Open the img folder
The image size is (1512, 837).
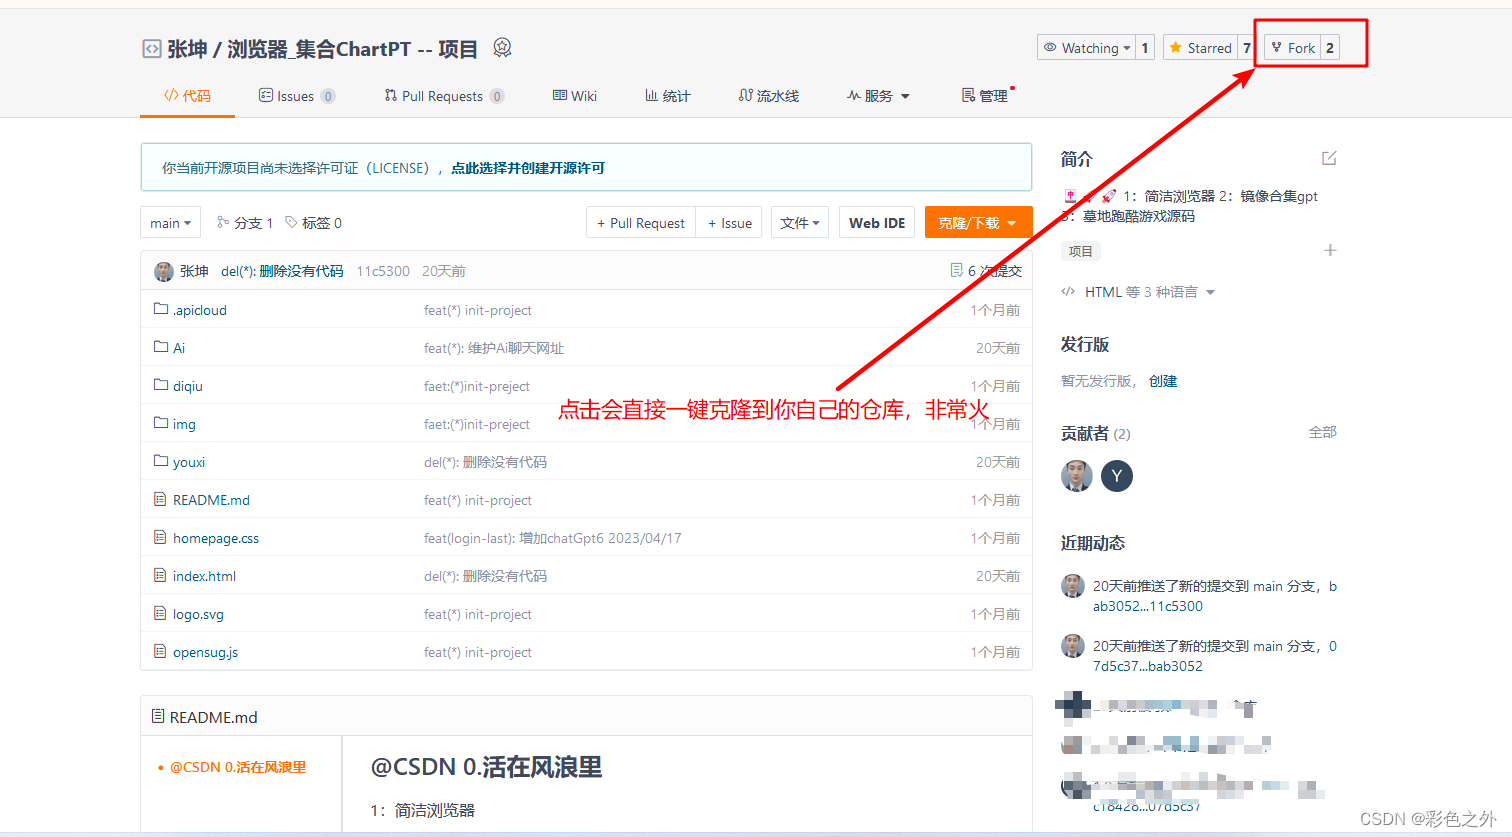coord(184,424)
